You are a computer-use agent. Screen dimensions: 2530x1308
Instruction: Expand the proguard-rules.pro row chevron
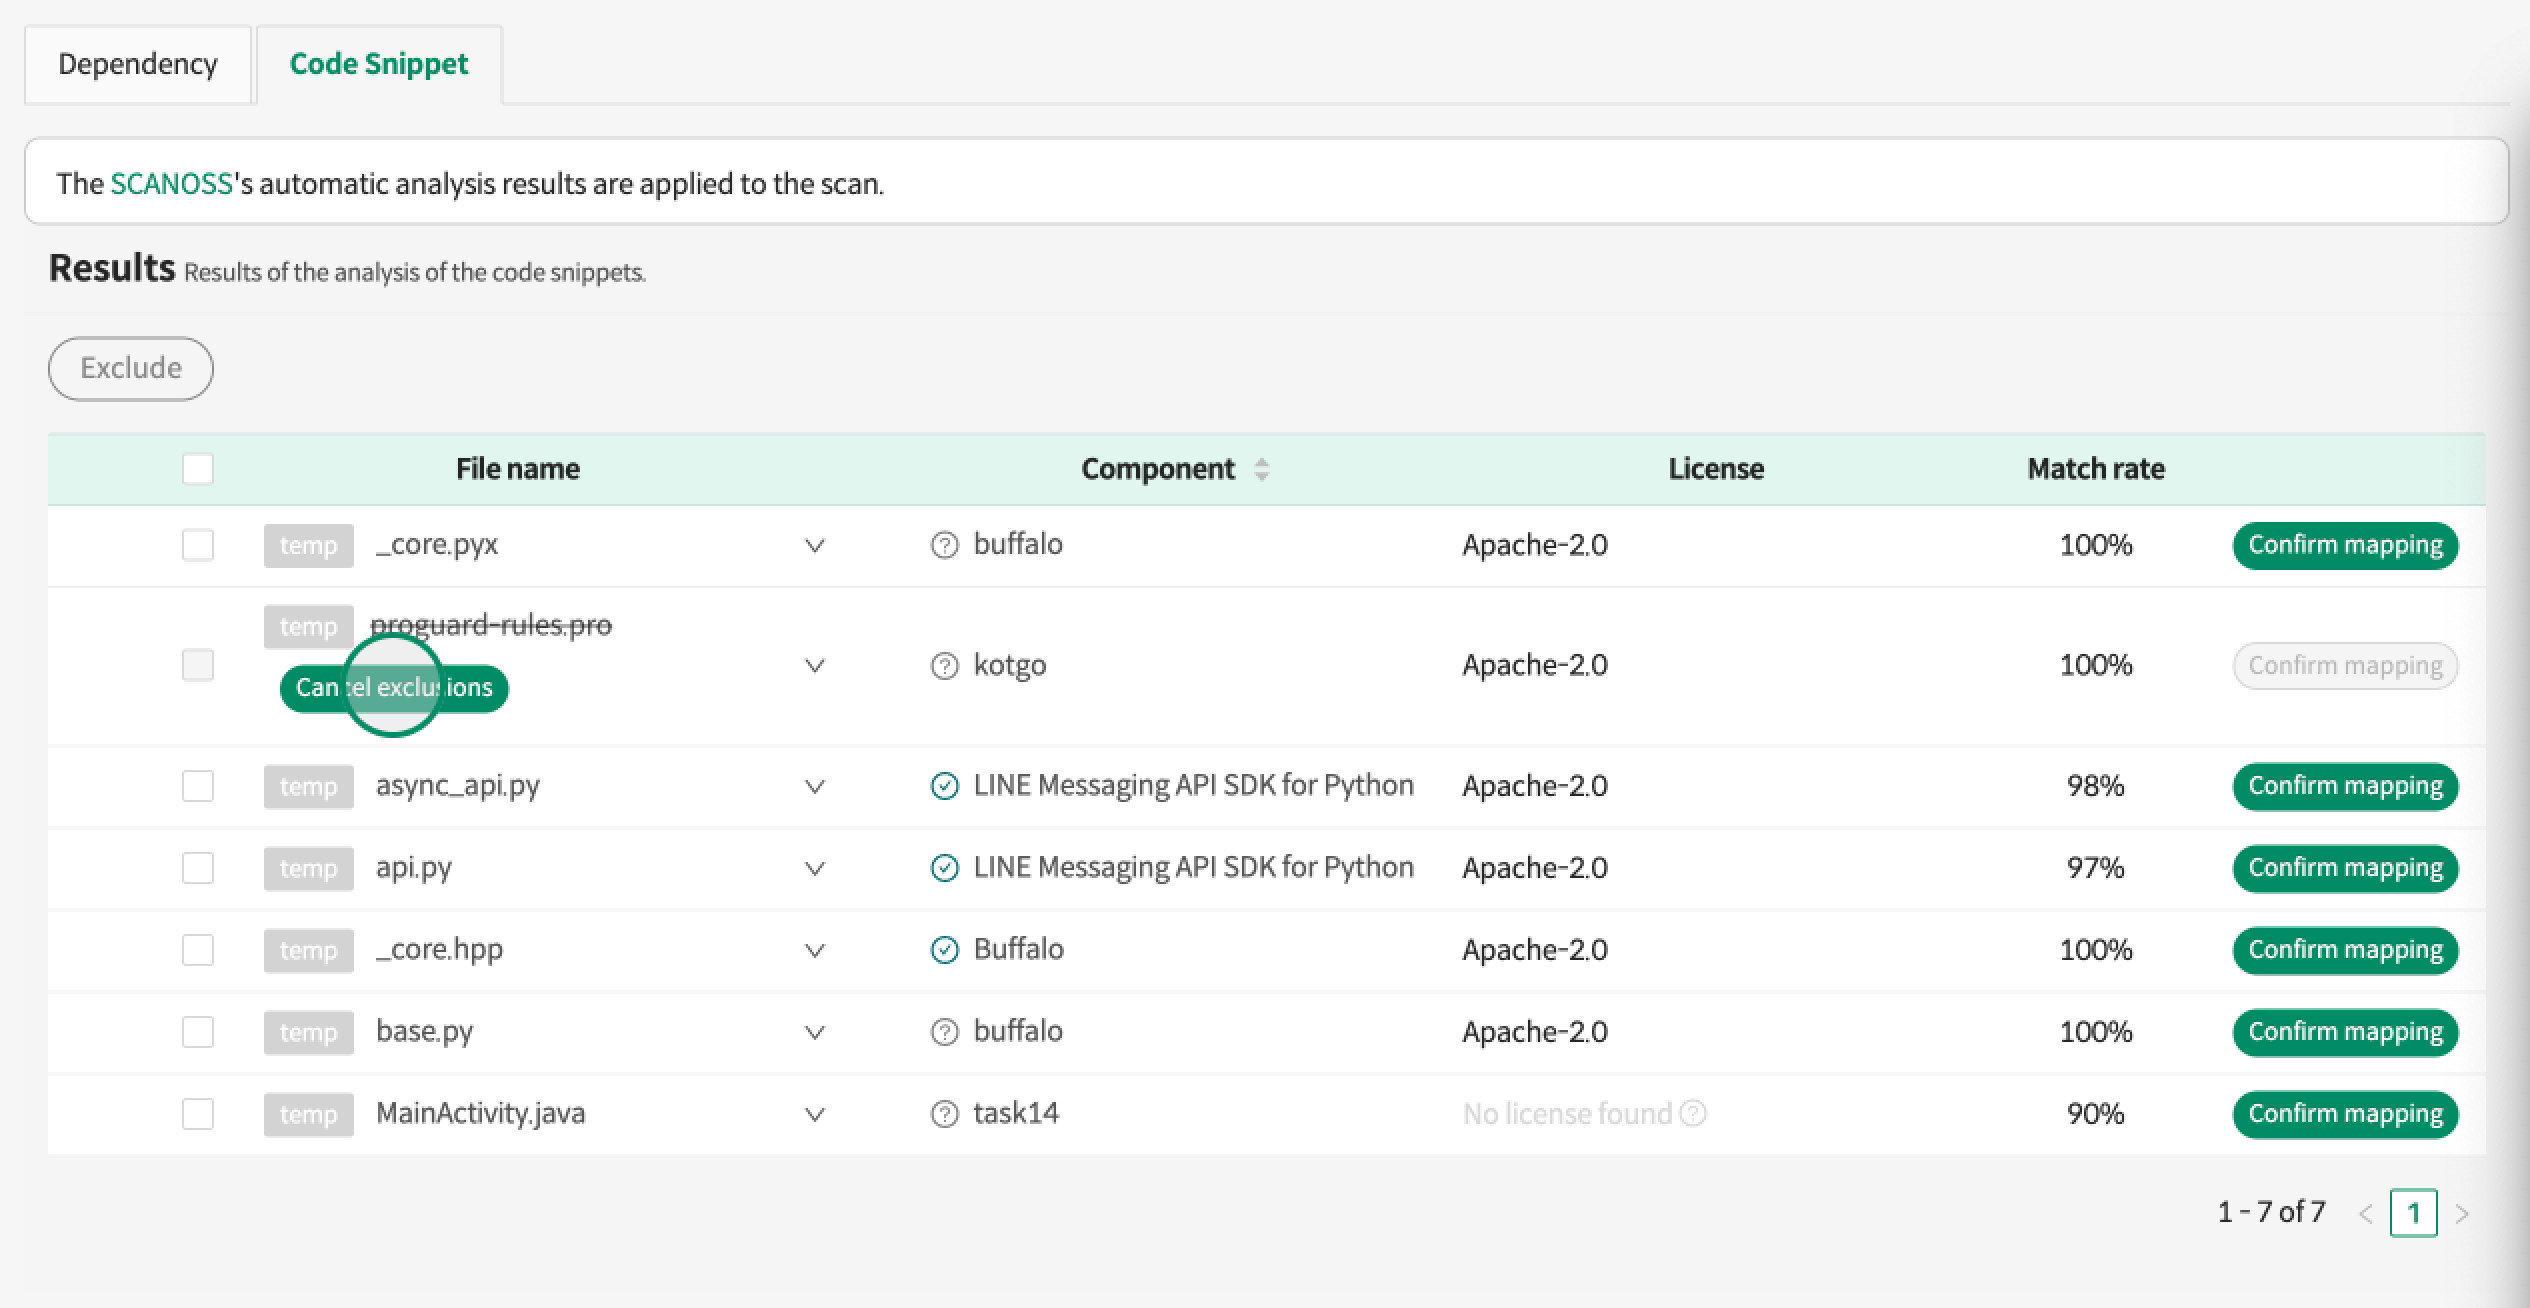(815, 666)
